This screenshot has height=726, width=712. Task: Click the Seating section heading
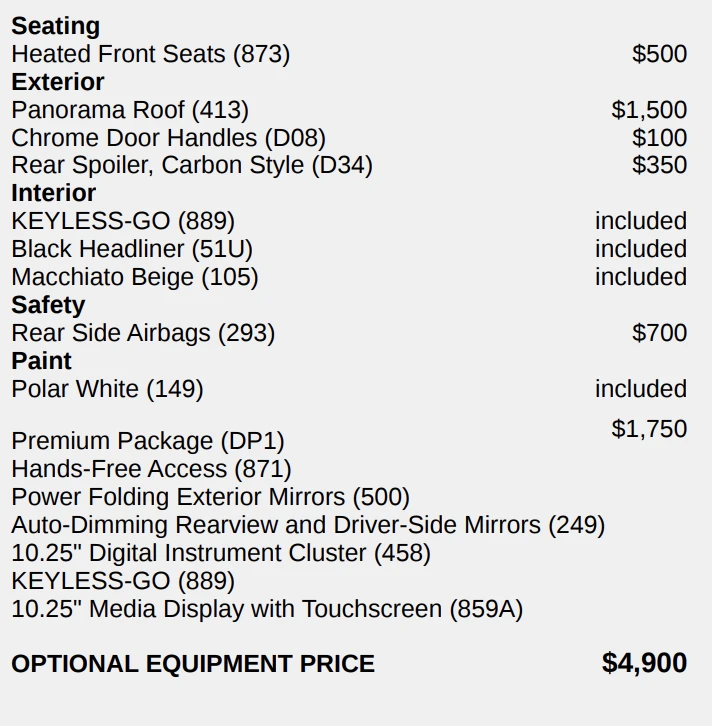pyautogui.click(x=56, y=26)
